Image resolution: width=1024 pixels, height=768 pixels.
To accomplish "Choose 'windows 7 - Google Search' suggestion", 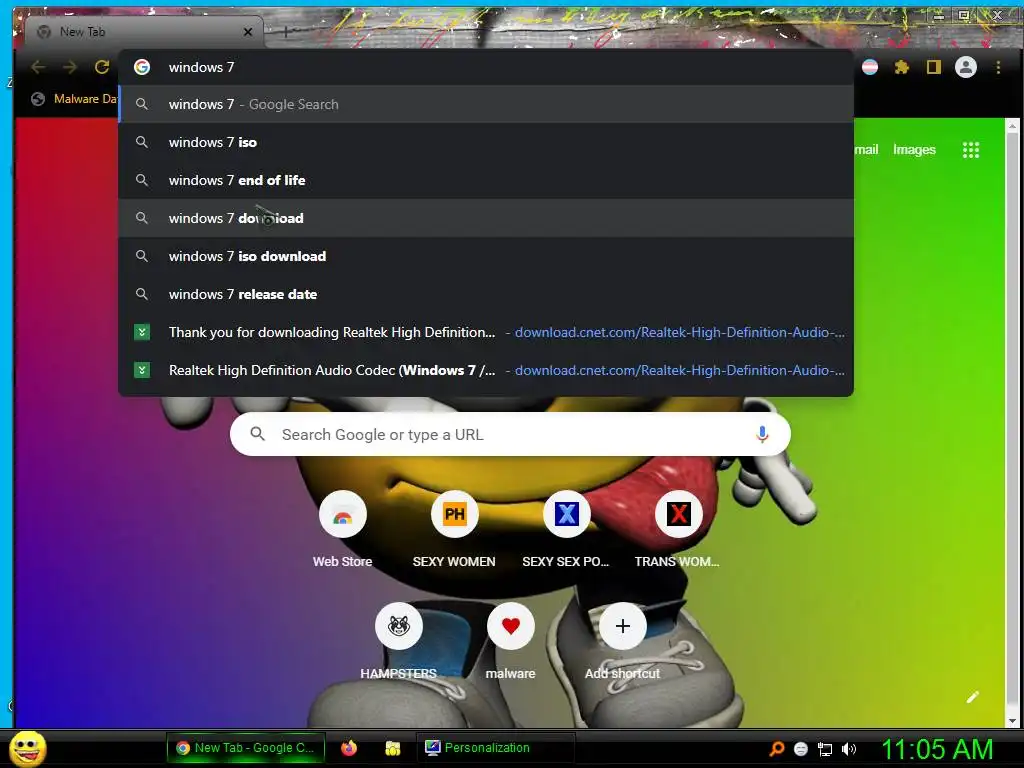I will [486, 104].
